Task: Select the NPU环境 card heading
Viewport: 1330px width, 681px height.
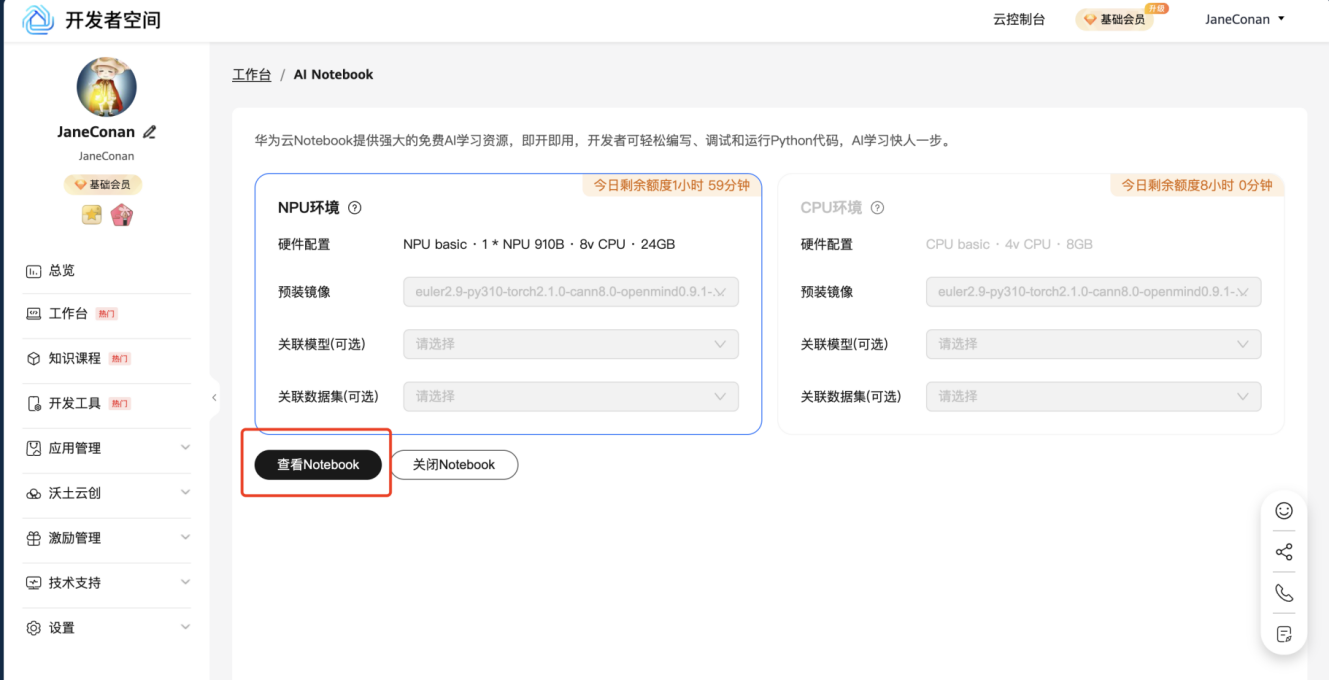Action: pos(309,208)
